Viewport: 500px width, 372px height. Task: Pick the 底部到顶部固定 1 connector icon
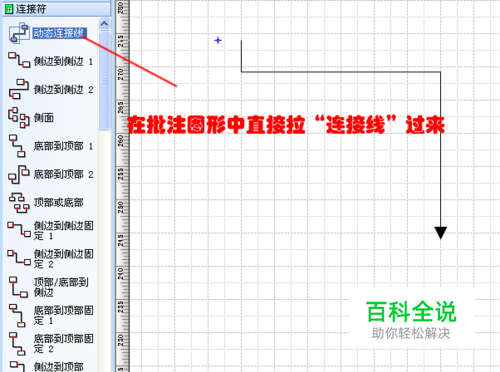[x=17, y=315]
